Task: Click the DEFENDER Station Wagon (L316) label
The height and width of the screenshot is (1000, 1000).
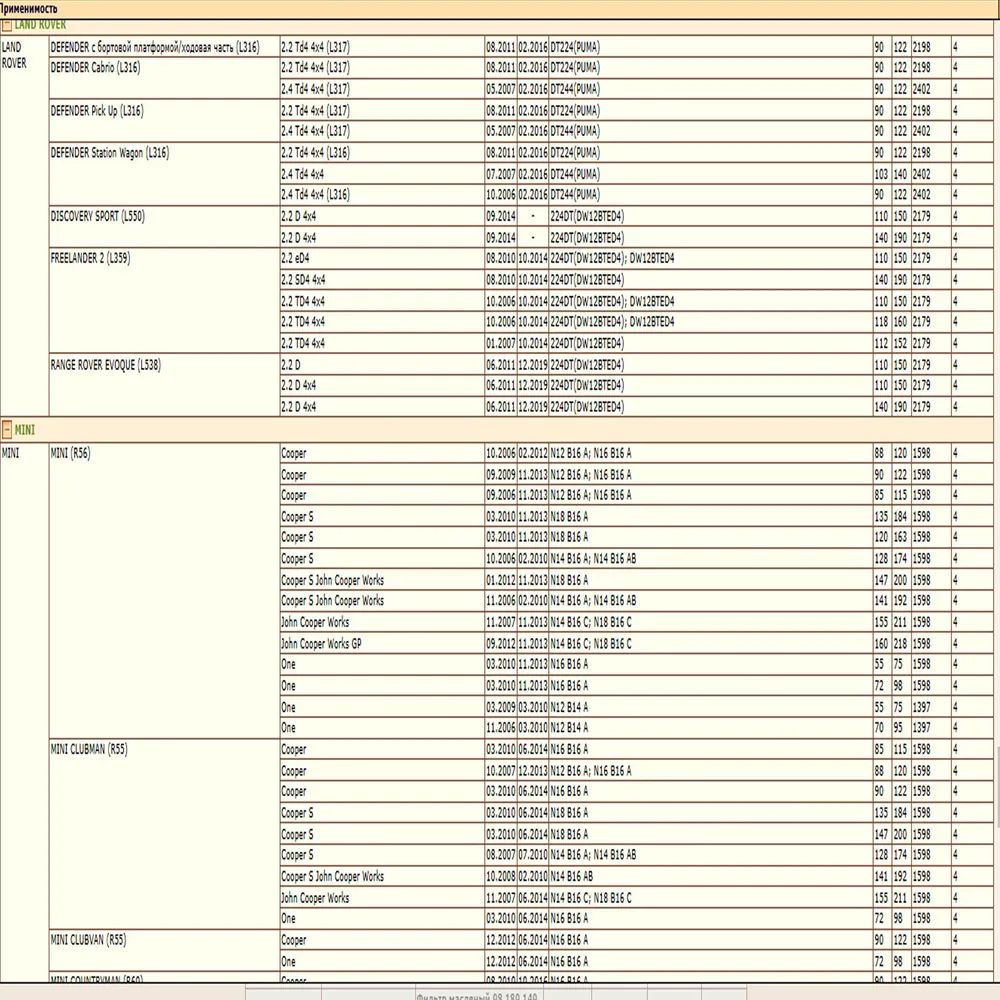Action: coord(115,153)
